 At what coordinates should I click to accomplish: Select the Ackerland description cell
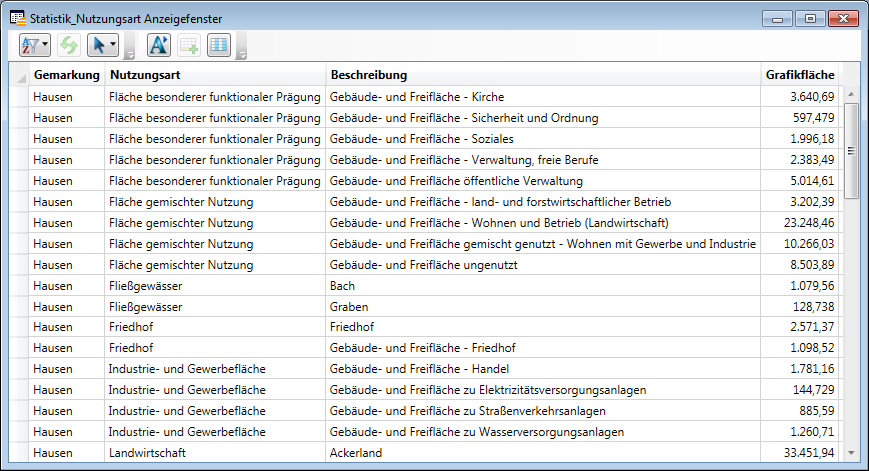coord(543,453)
